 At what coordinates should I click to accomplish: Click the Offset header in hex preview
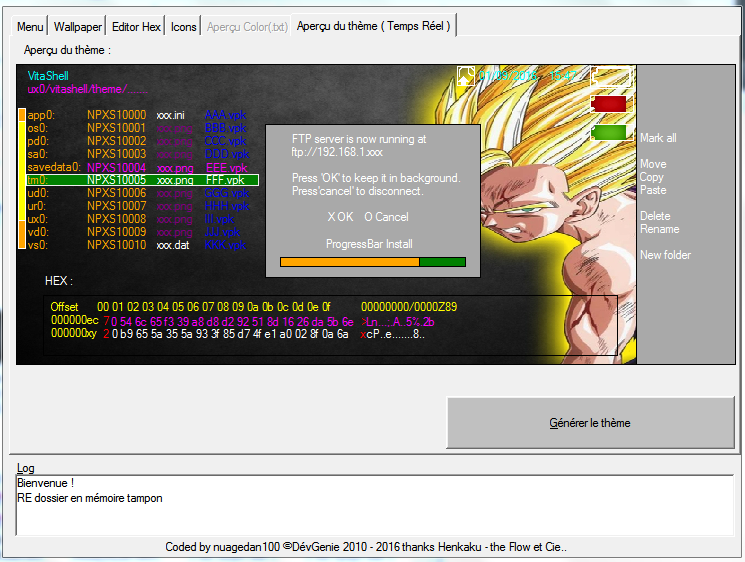pyautogui.click(x=64, y=307)
